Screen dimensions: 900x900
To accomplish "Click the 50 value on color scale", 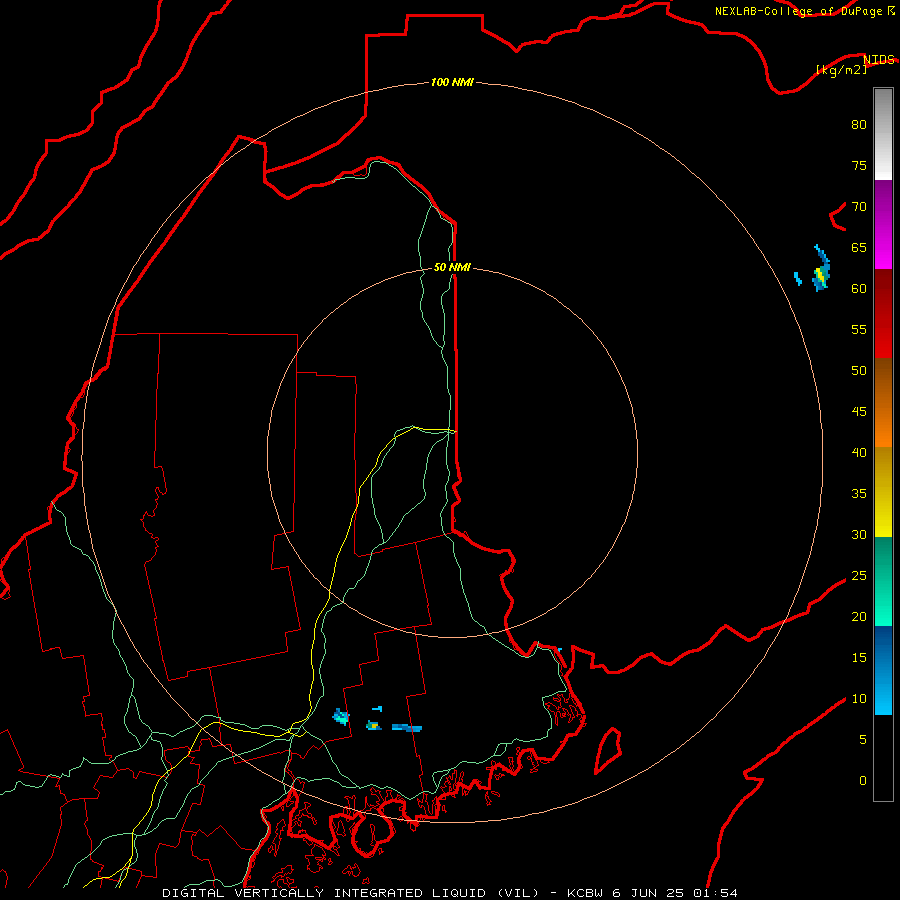I will tap(859, 370).
